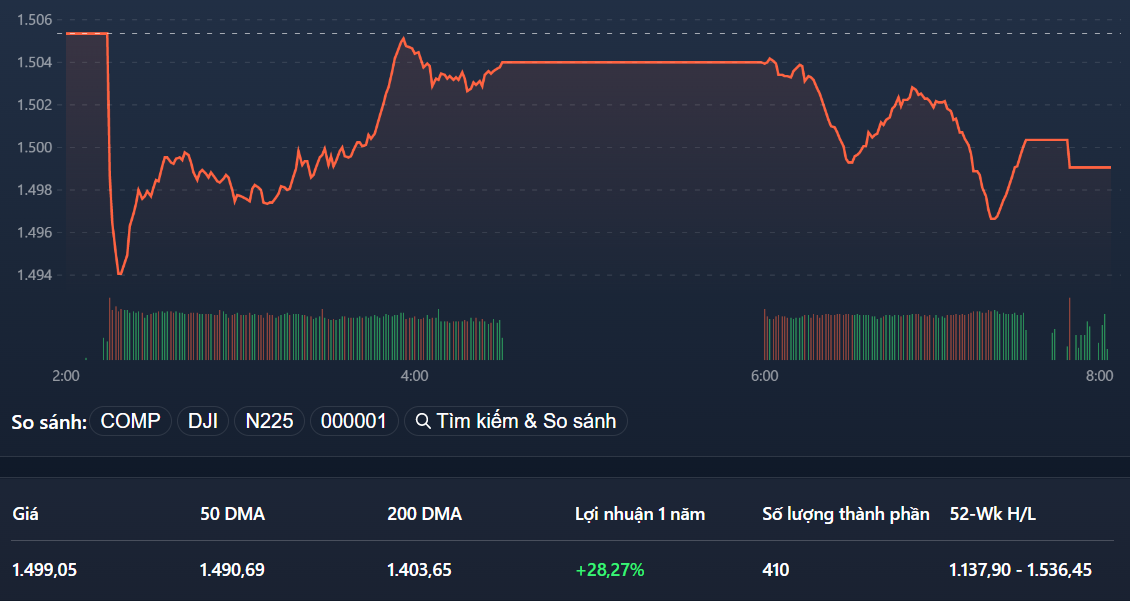
Task: Select the N225 comparison chip
Action: click(x=269, y=421)
